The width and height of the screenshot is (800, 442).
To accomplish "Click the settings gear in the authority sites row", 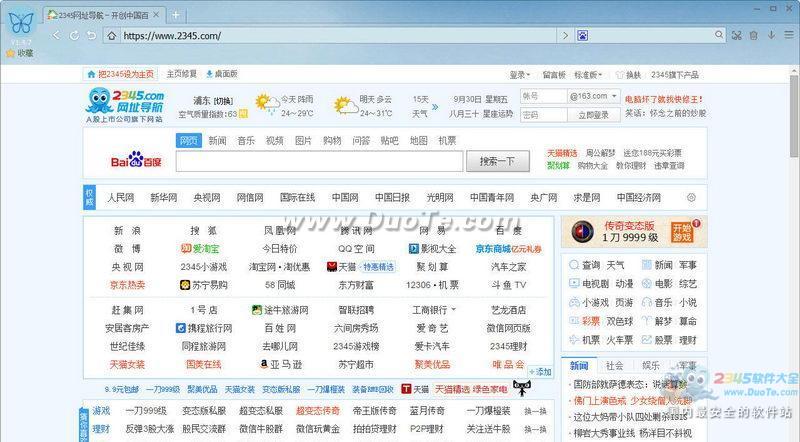I will (x=691, y=198).
